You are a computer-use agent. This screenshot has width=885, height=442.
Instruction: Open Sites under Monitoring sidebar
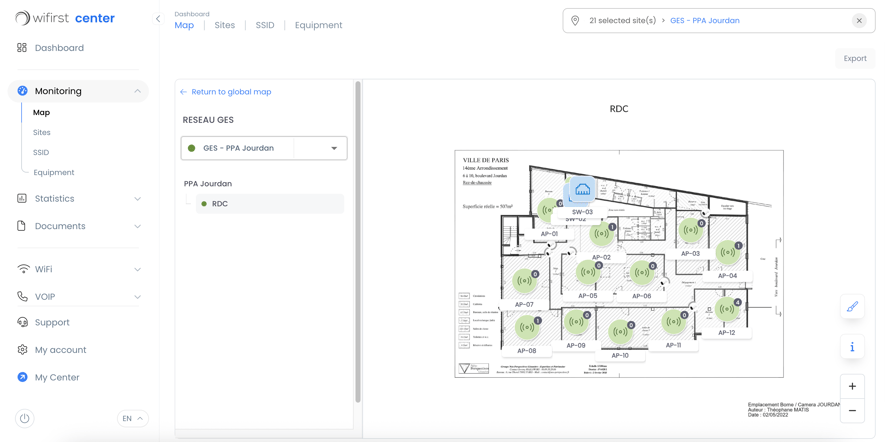click(x=42, y=133)
